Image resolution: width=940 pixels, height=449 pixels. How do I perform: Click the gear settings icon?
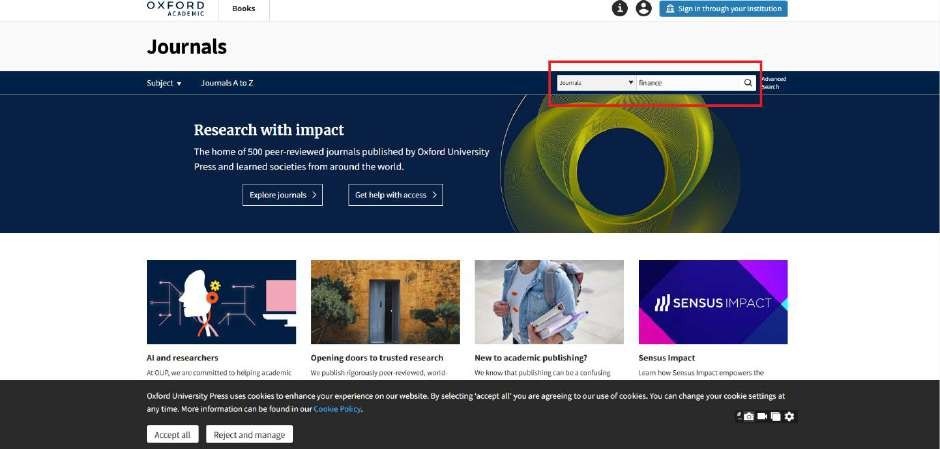point(789,416)
